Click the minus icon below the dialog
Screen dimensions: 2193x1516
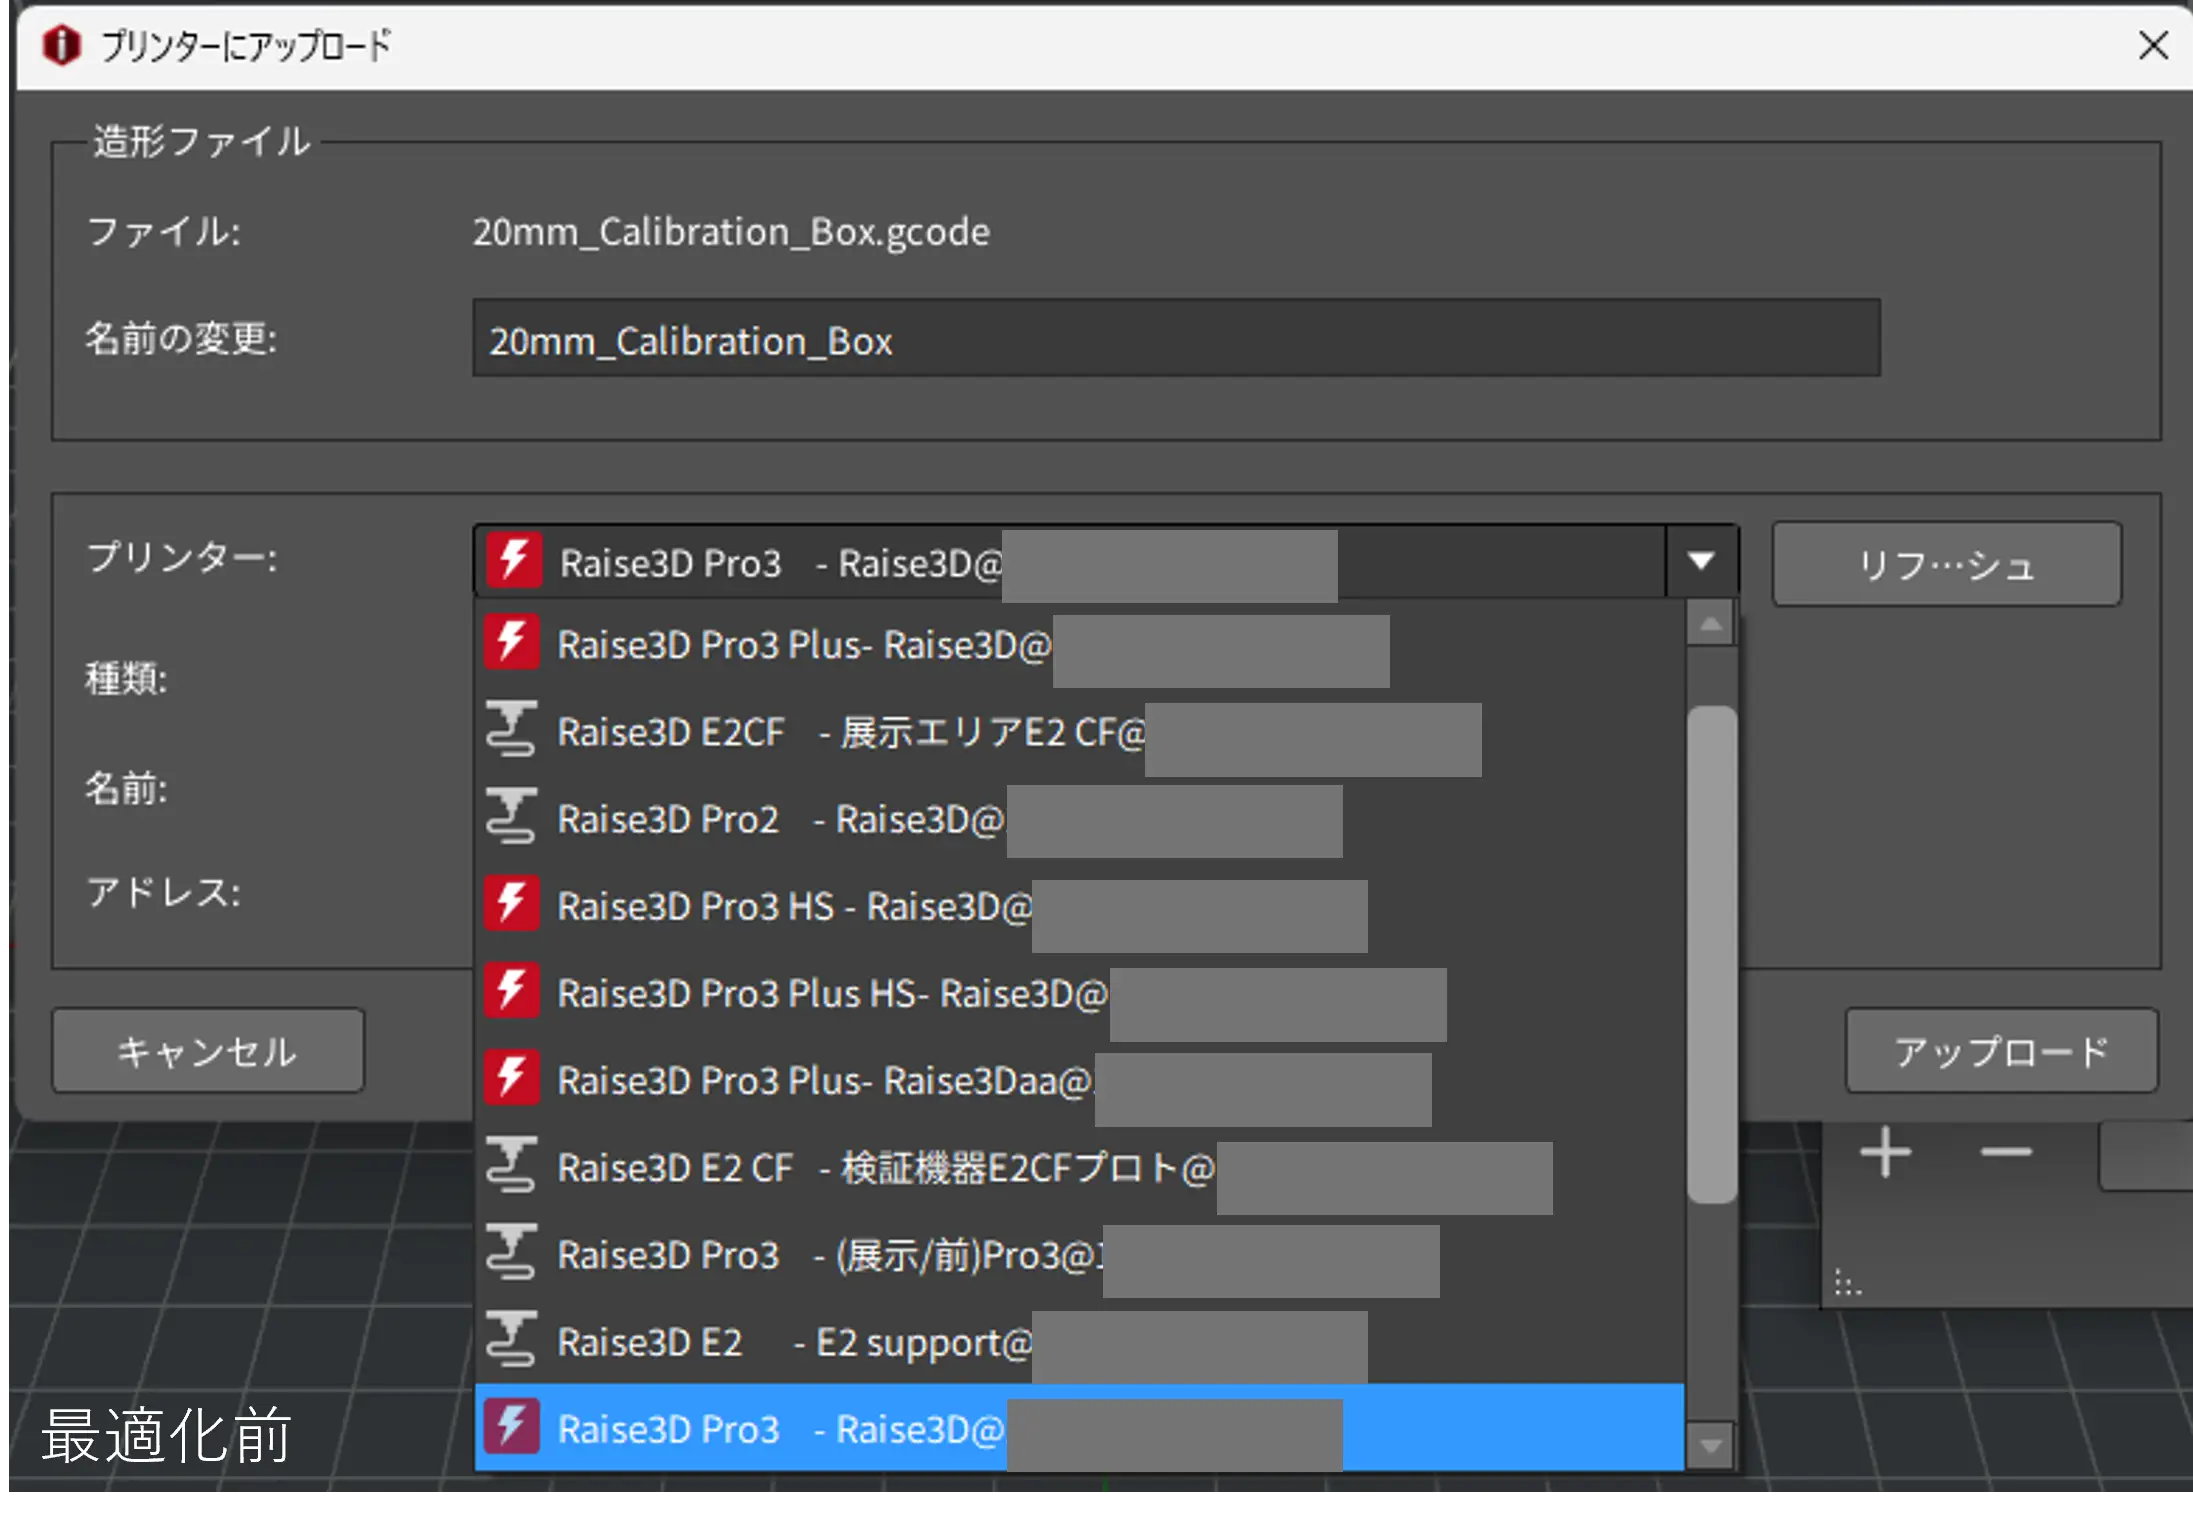pos(2005,1152)
